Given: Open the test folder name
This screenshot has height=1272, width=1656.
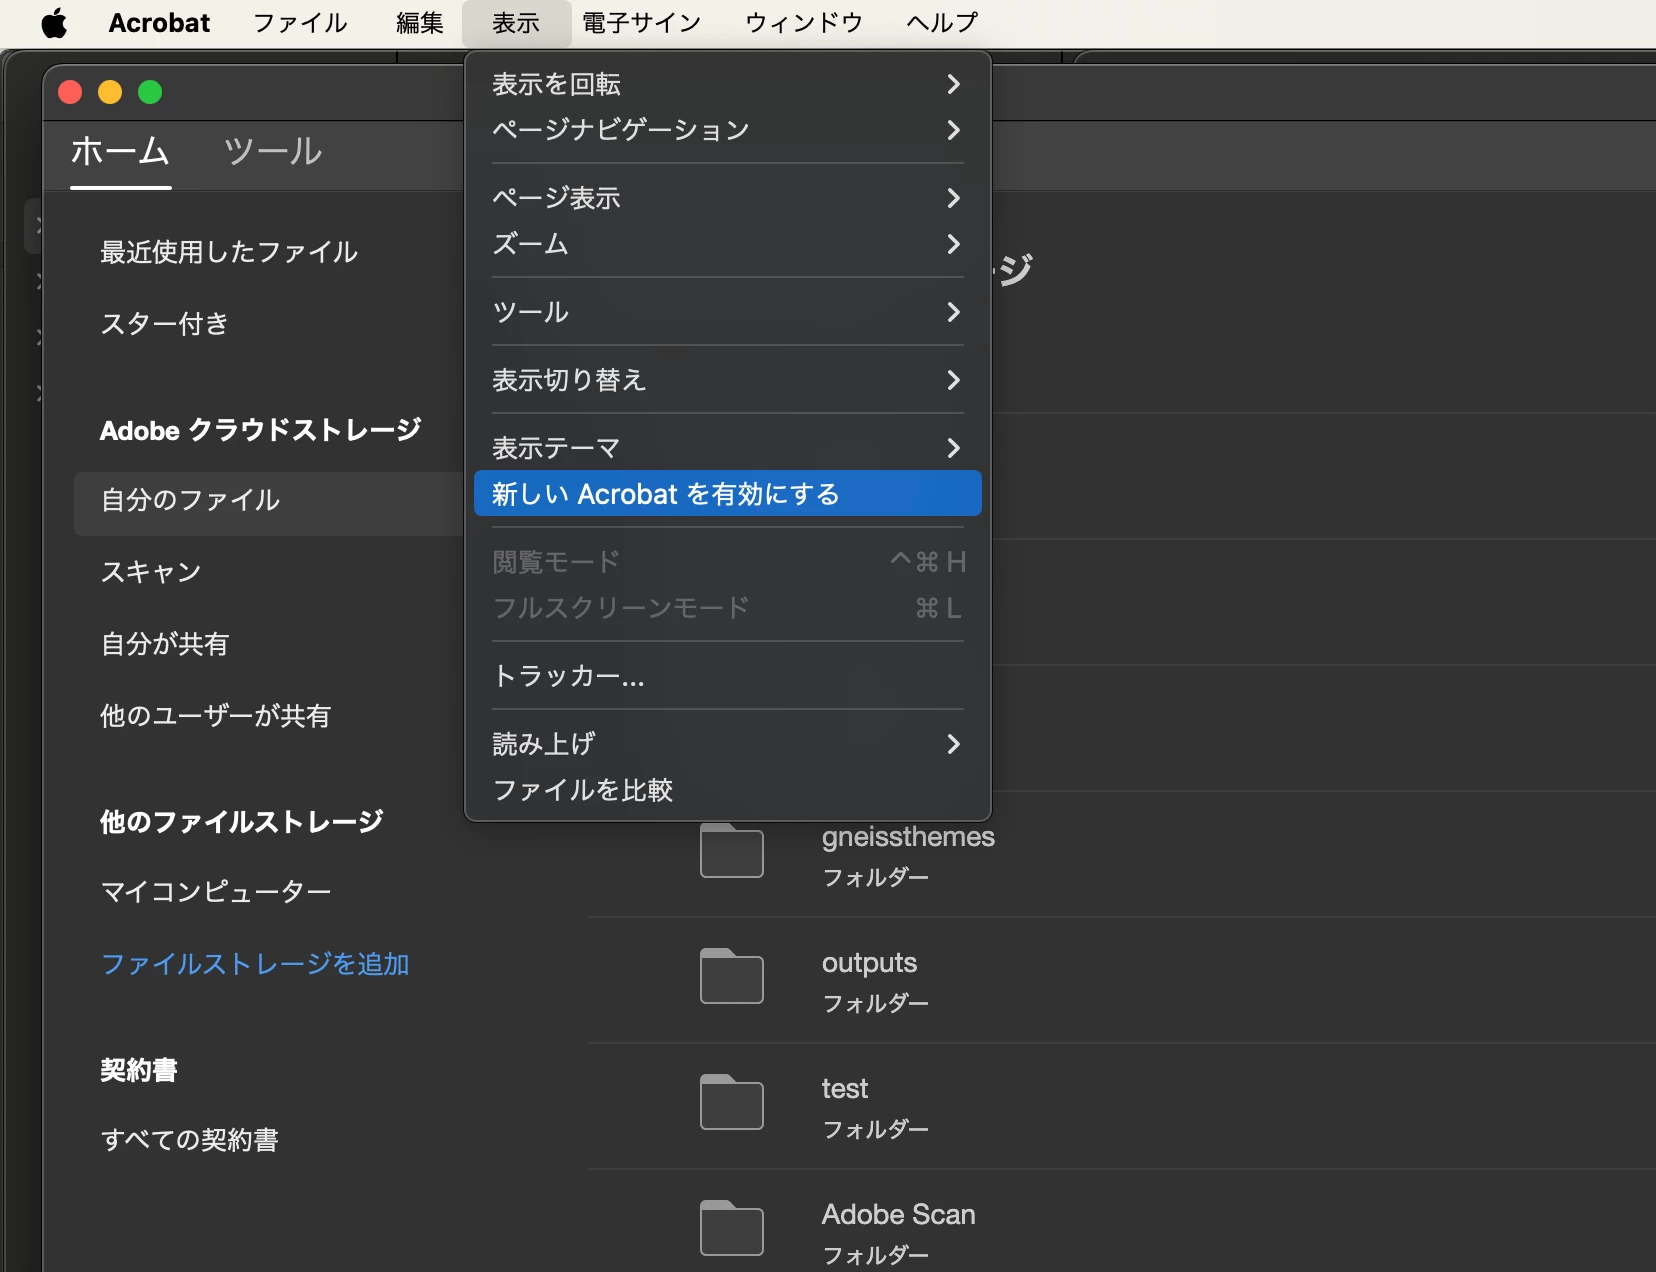Looking at the screenshot, I should (x=845, y=1088).
